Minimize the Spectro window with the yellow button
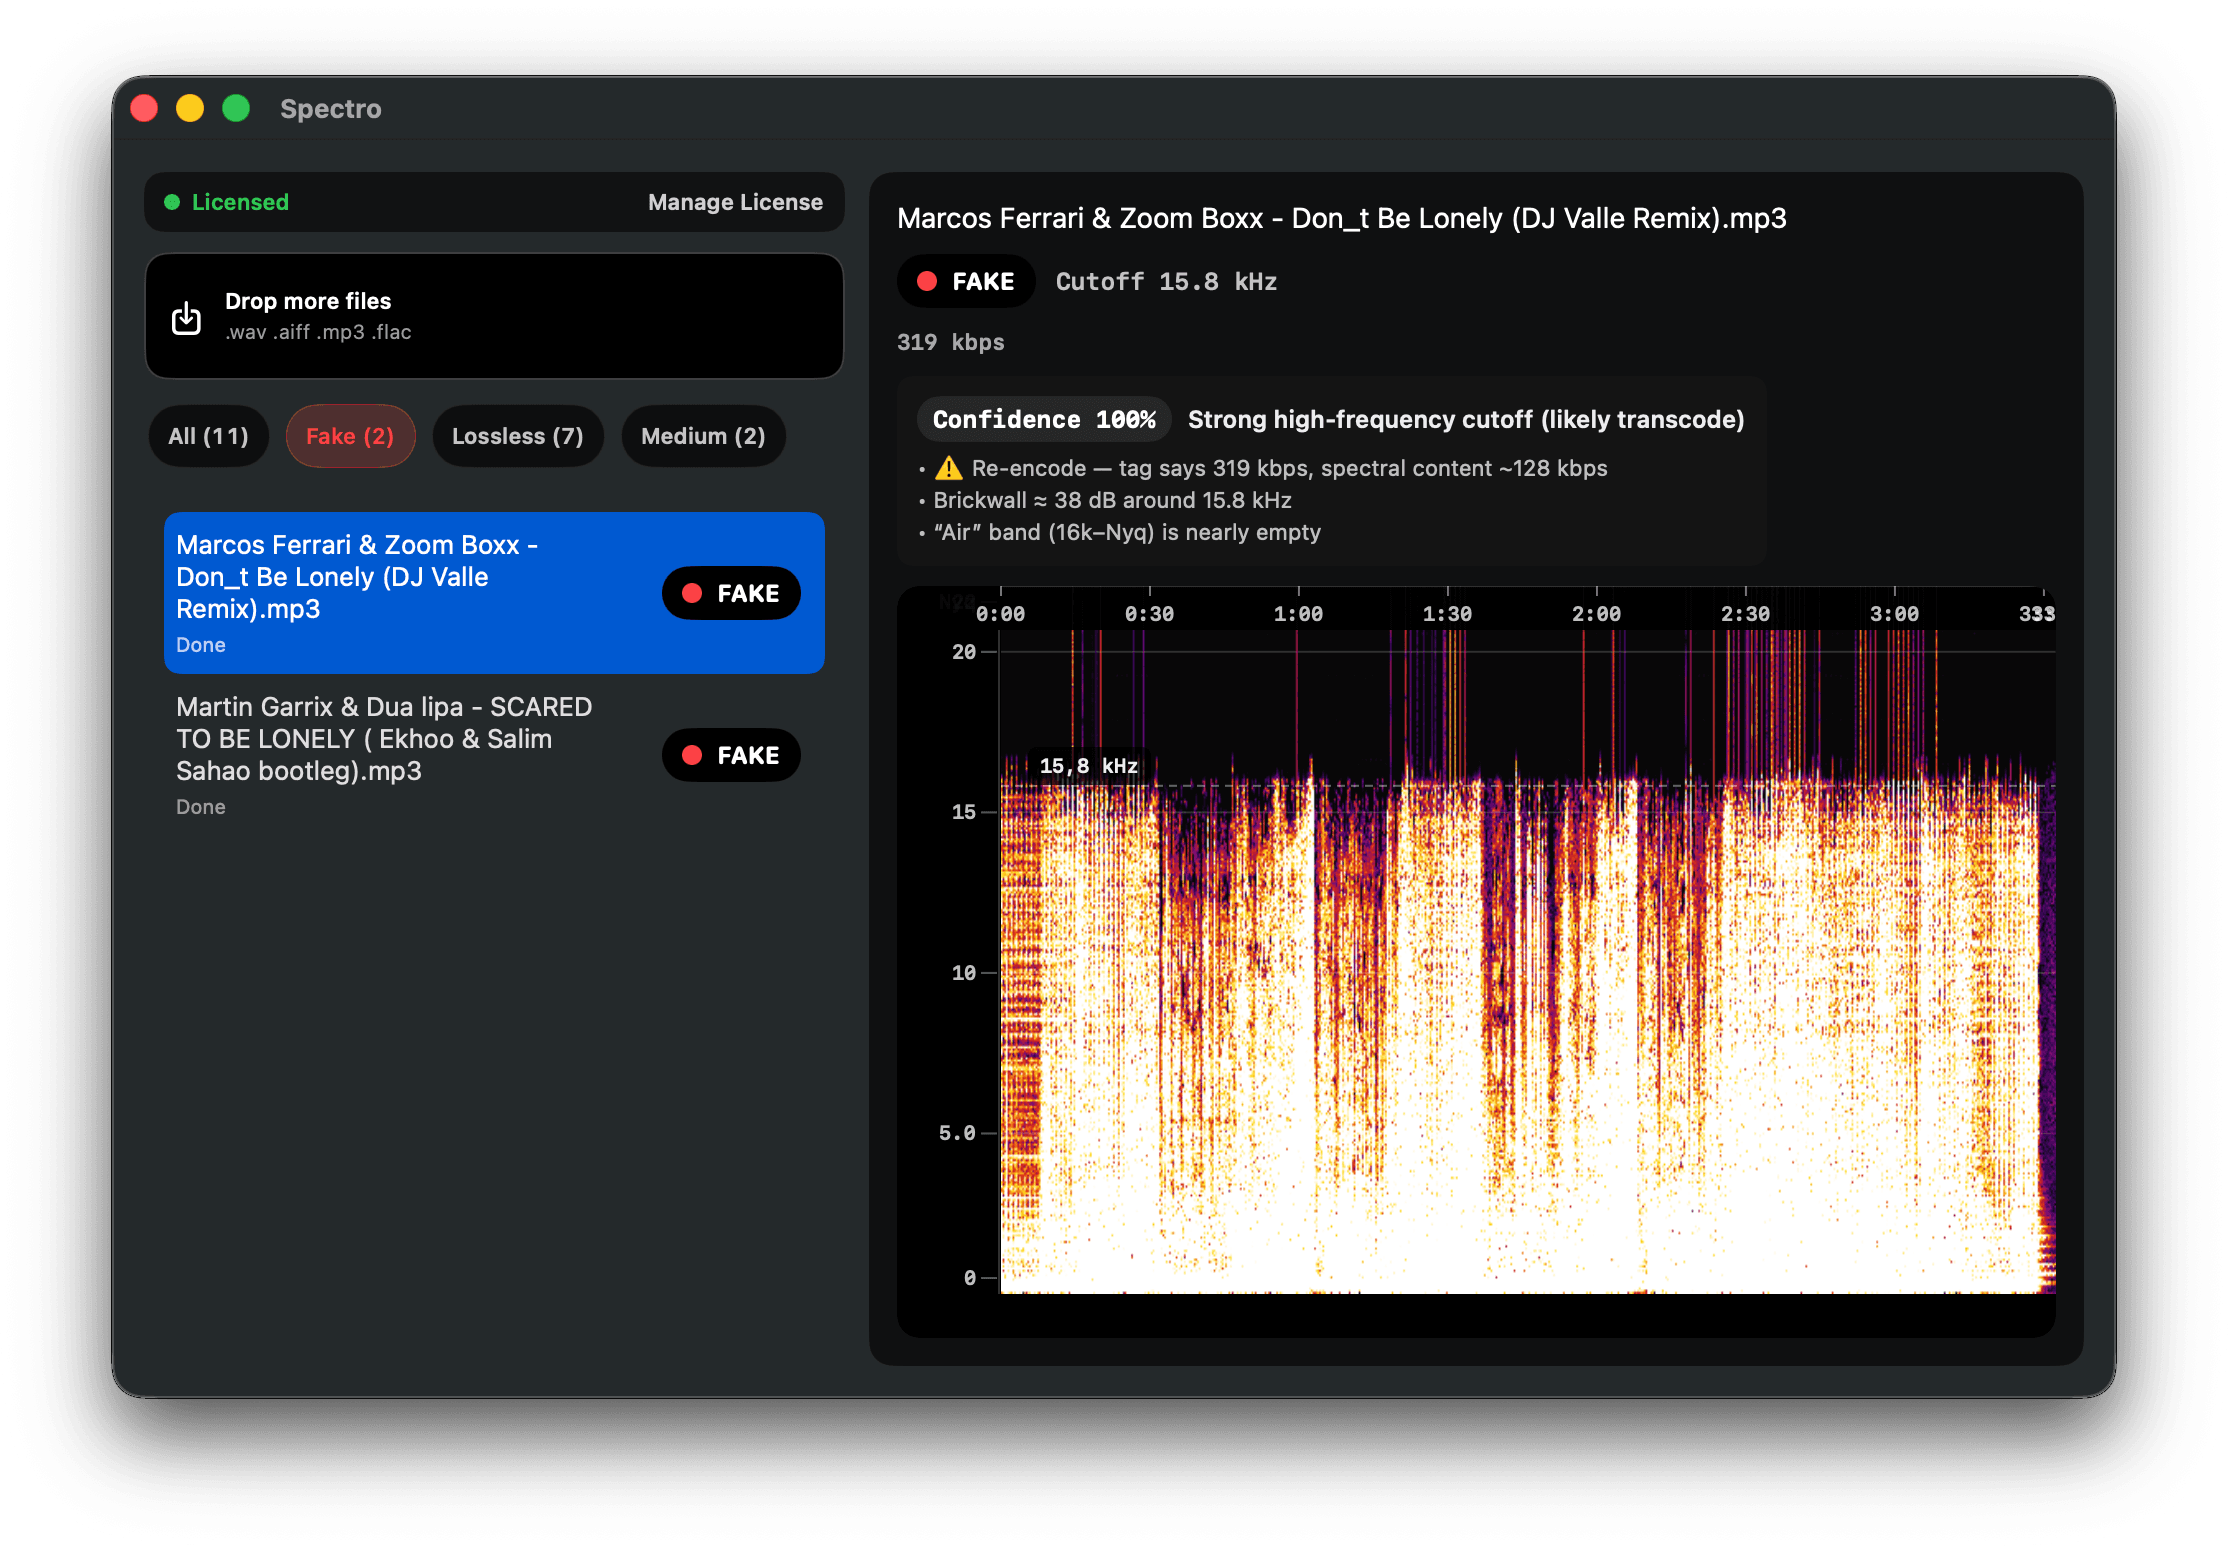2228x1546 pixels. click(x=190, y=108)
